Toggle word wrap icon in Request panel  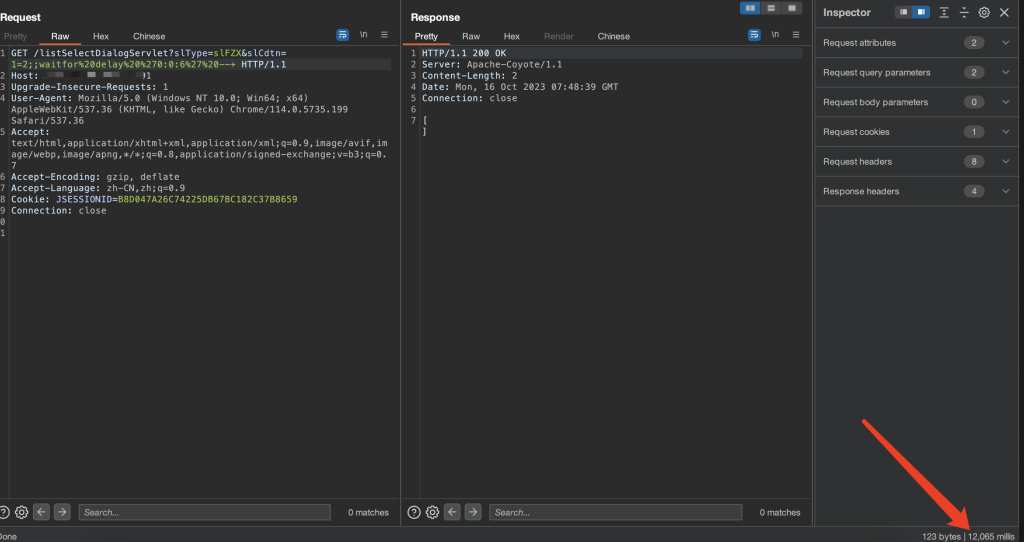(342, 35)
